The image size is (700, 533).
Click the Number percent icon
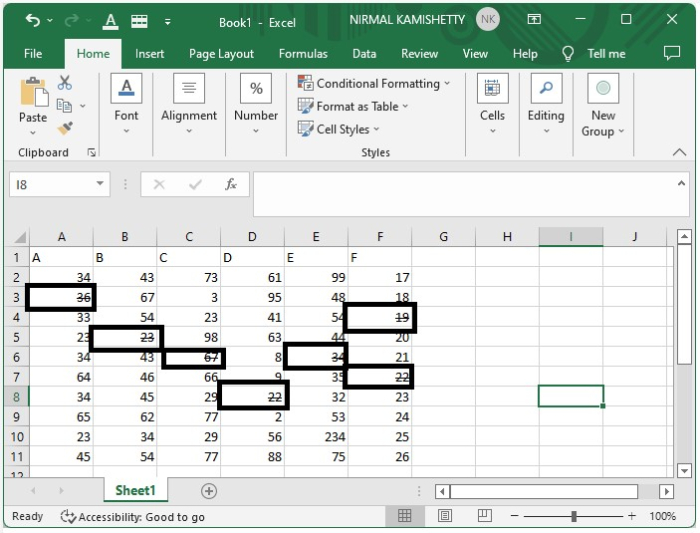256,88
